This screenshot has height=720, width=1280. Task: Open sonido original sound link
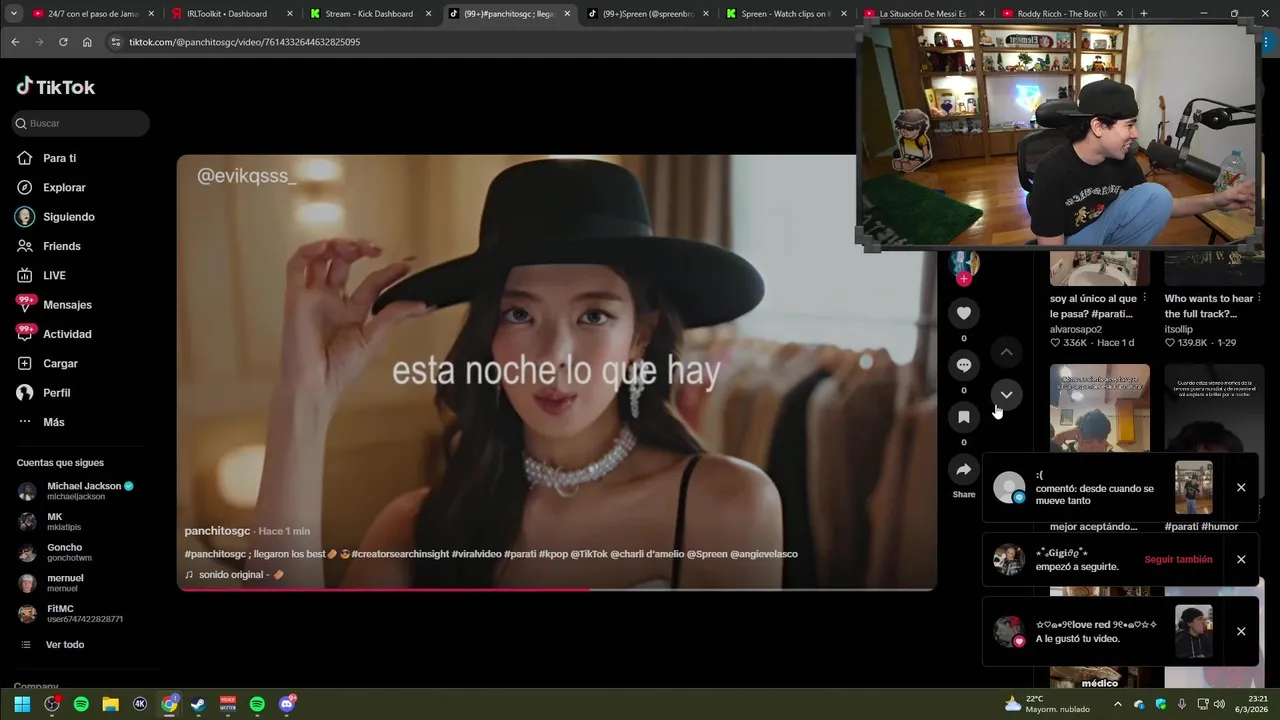tap(235, 575)
